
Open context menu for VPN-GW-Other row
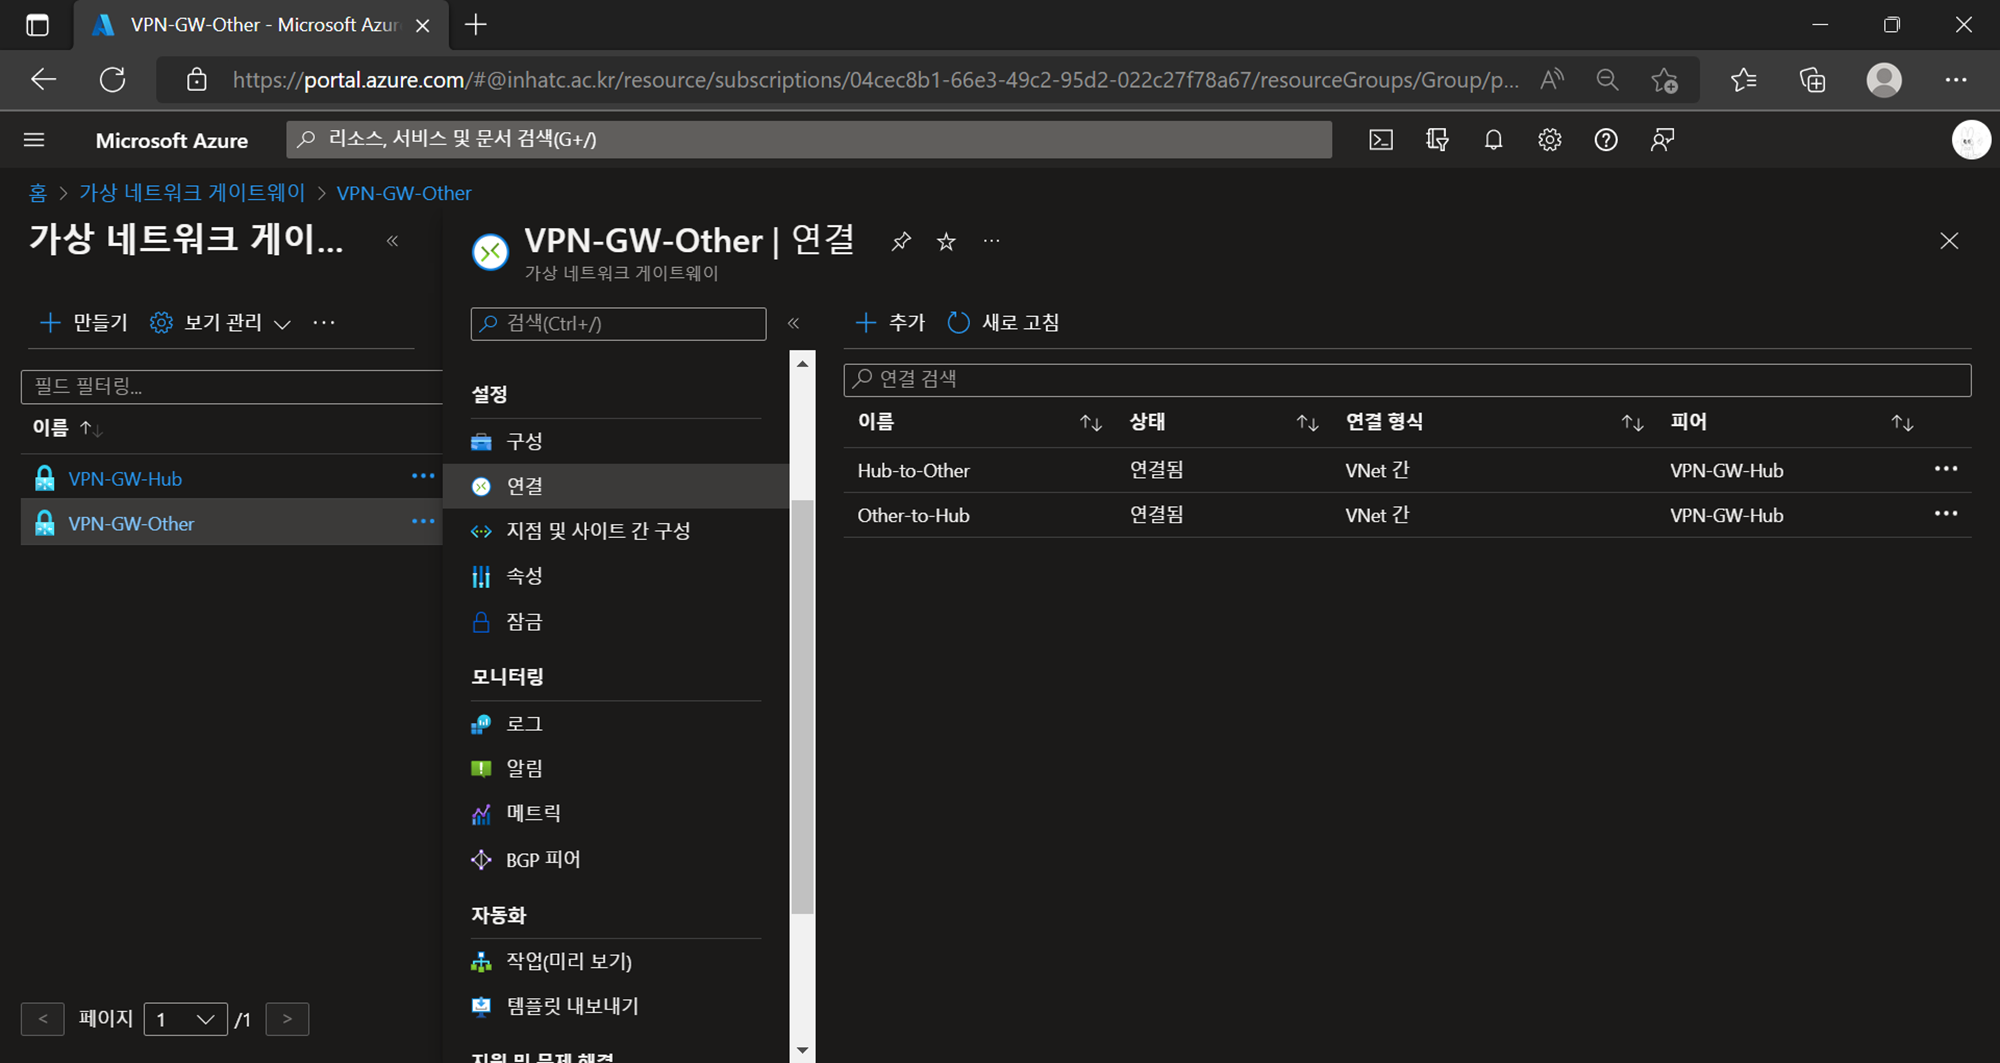[423, 522]
